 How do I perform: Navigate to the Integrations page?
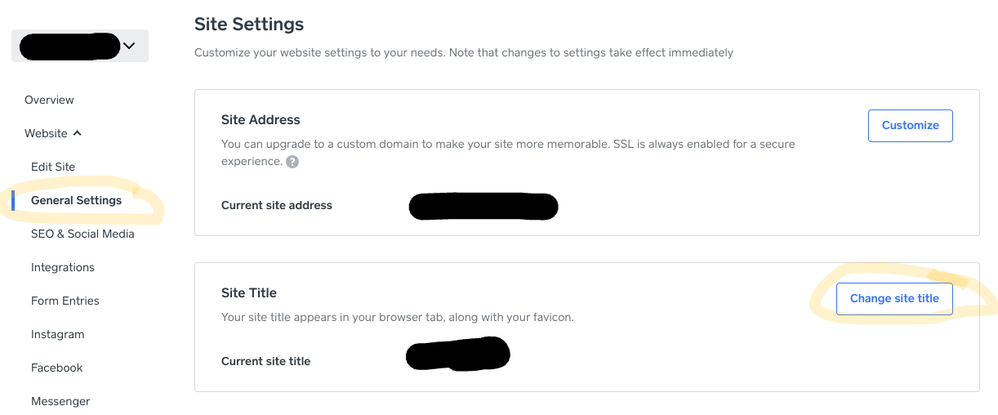(63, 267)
